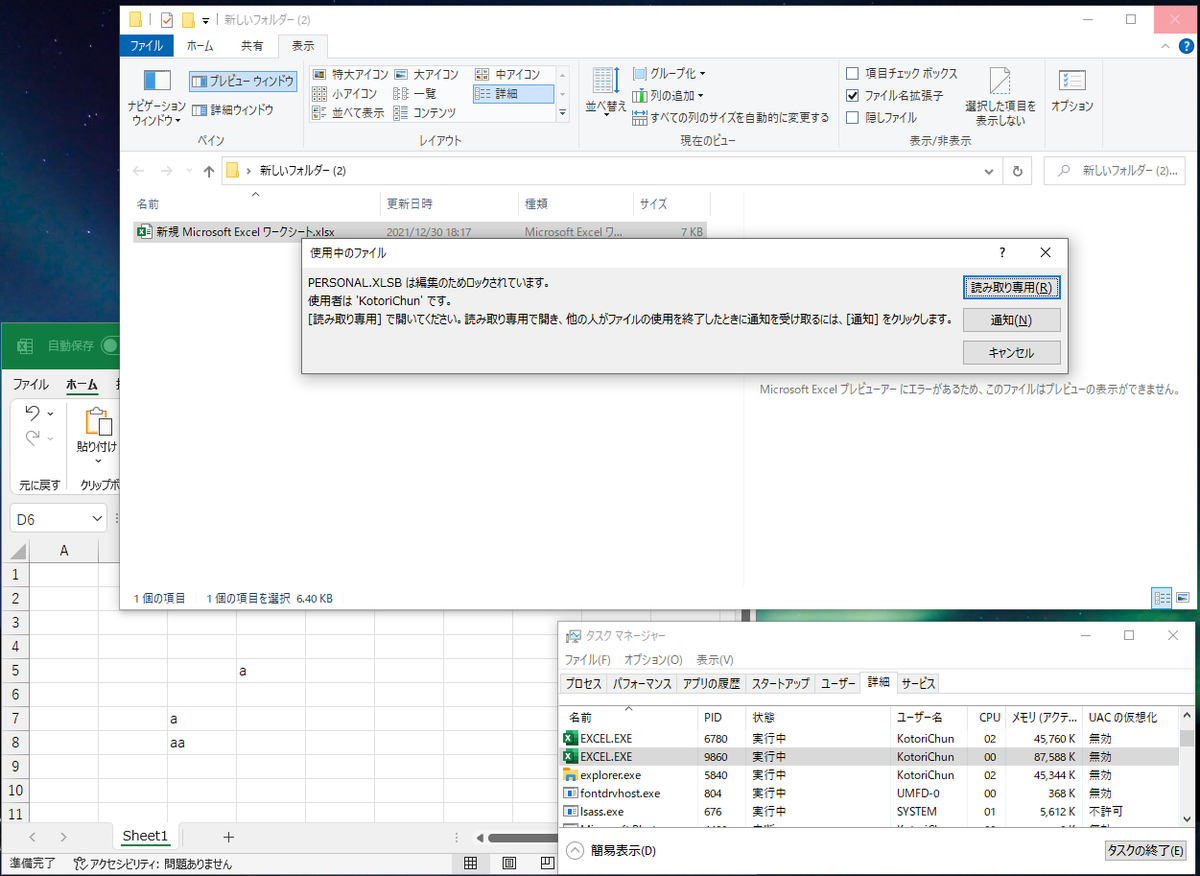Switch to プロセス tab in Task Manager
This screenshot has width=1200, height=876.
click(583, 684)
